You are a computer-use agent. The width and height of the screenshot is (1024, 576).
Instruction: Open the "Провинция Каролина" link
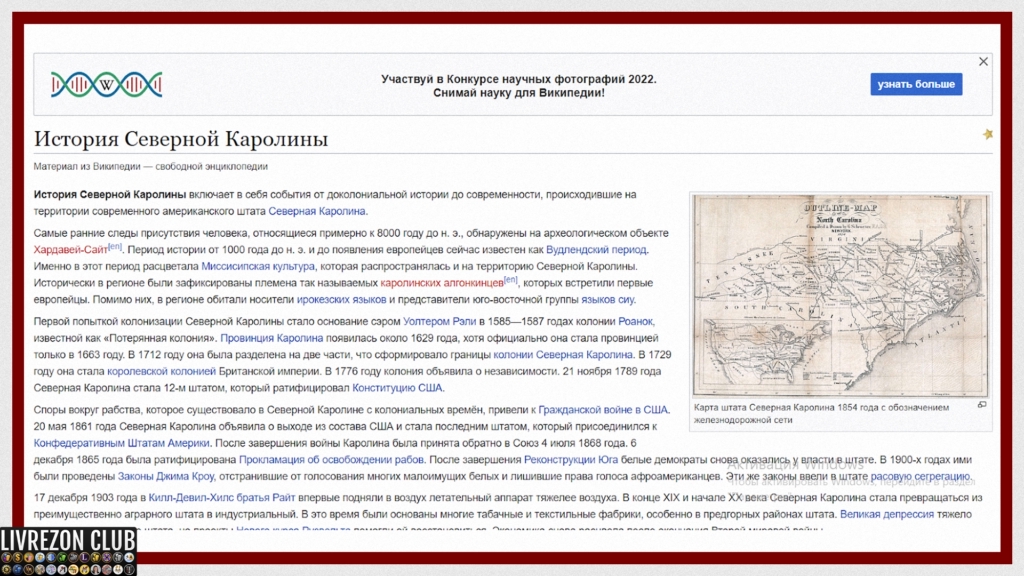click(272, 338)
